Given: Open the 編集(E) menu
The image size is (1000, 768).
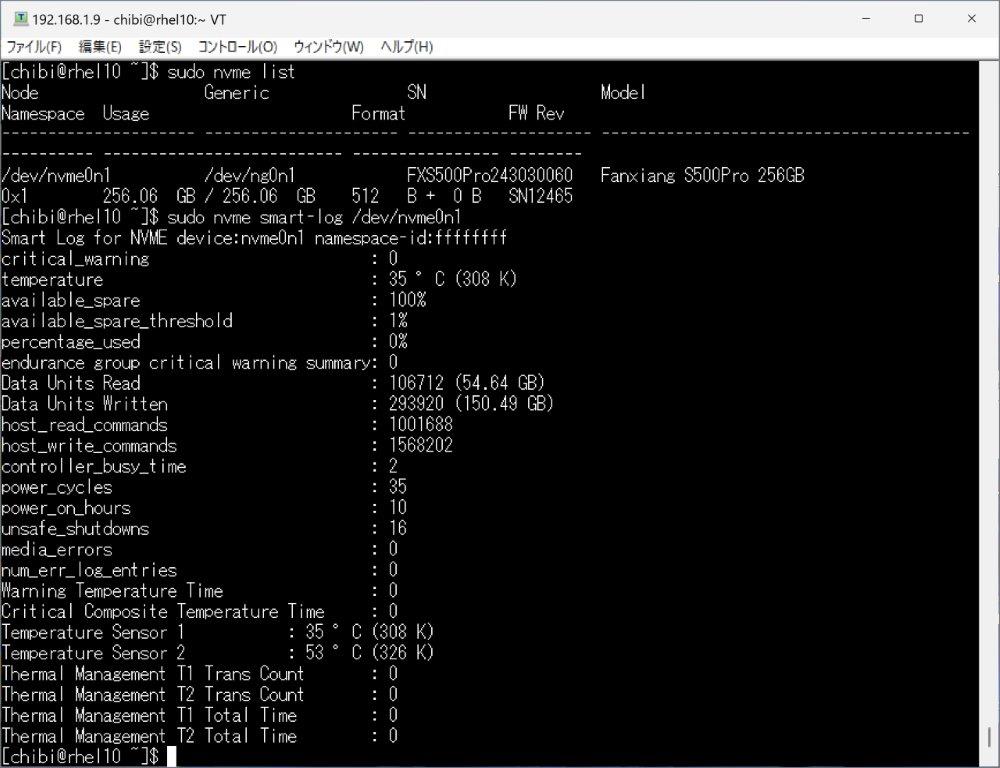Looking at the screenshot, I should click(x=100, y=47).
